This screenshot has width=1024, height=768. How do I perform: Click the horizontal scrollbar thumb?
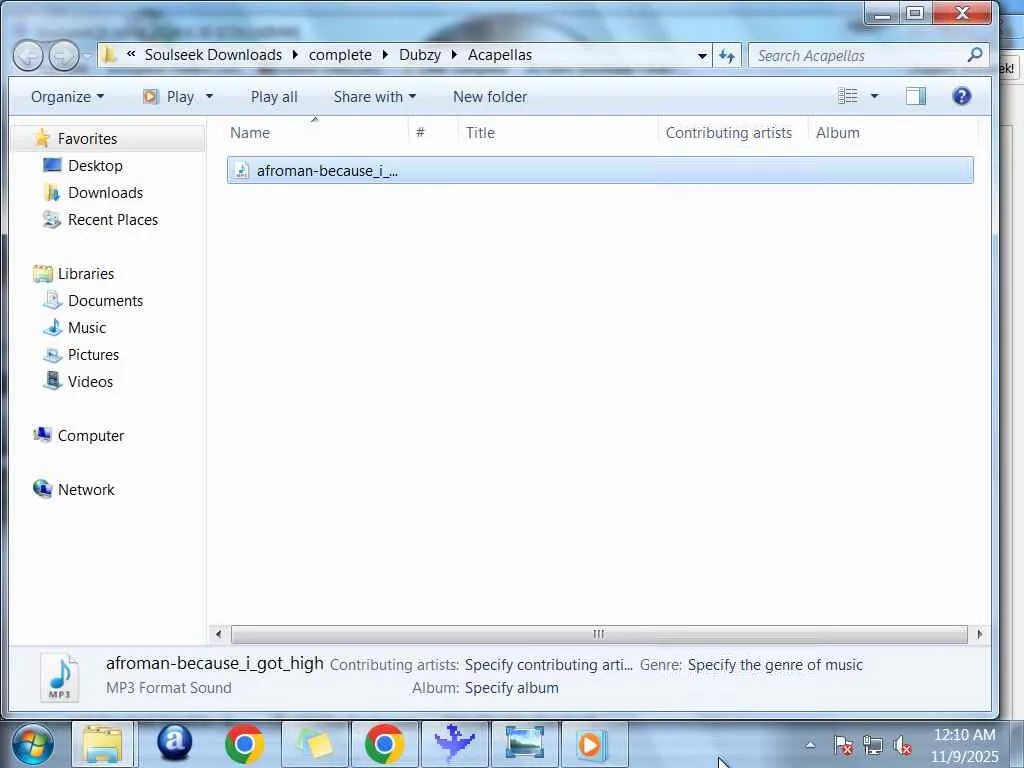599,634
